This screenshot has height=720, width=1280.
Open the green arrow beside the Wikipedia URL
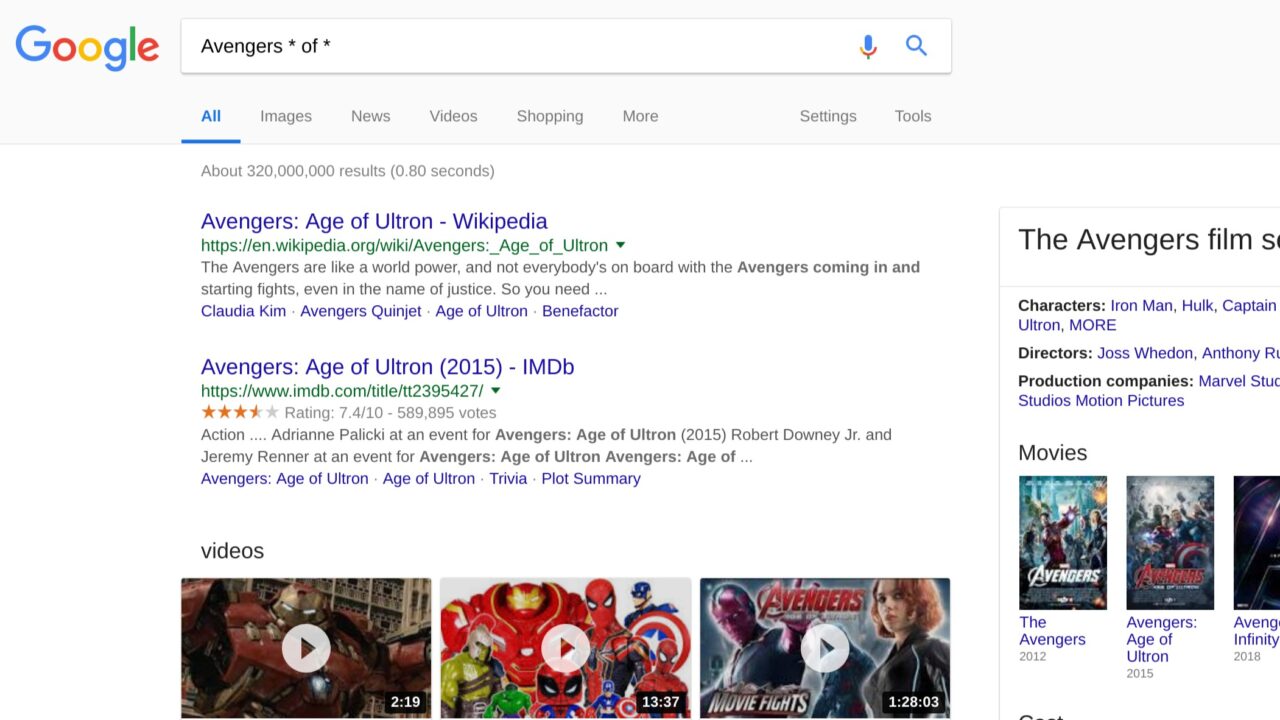620,245
